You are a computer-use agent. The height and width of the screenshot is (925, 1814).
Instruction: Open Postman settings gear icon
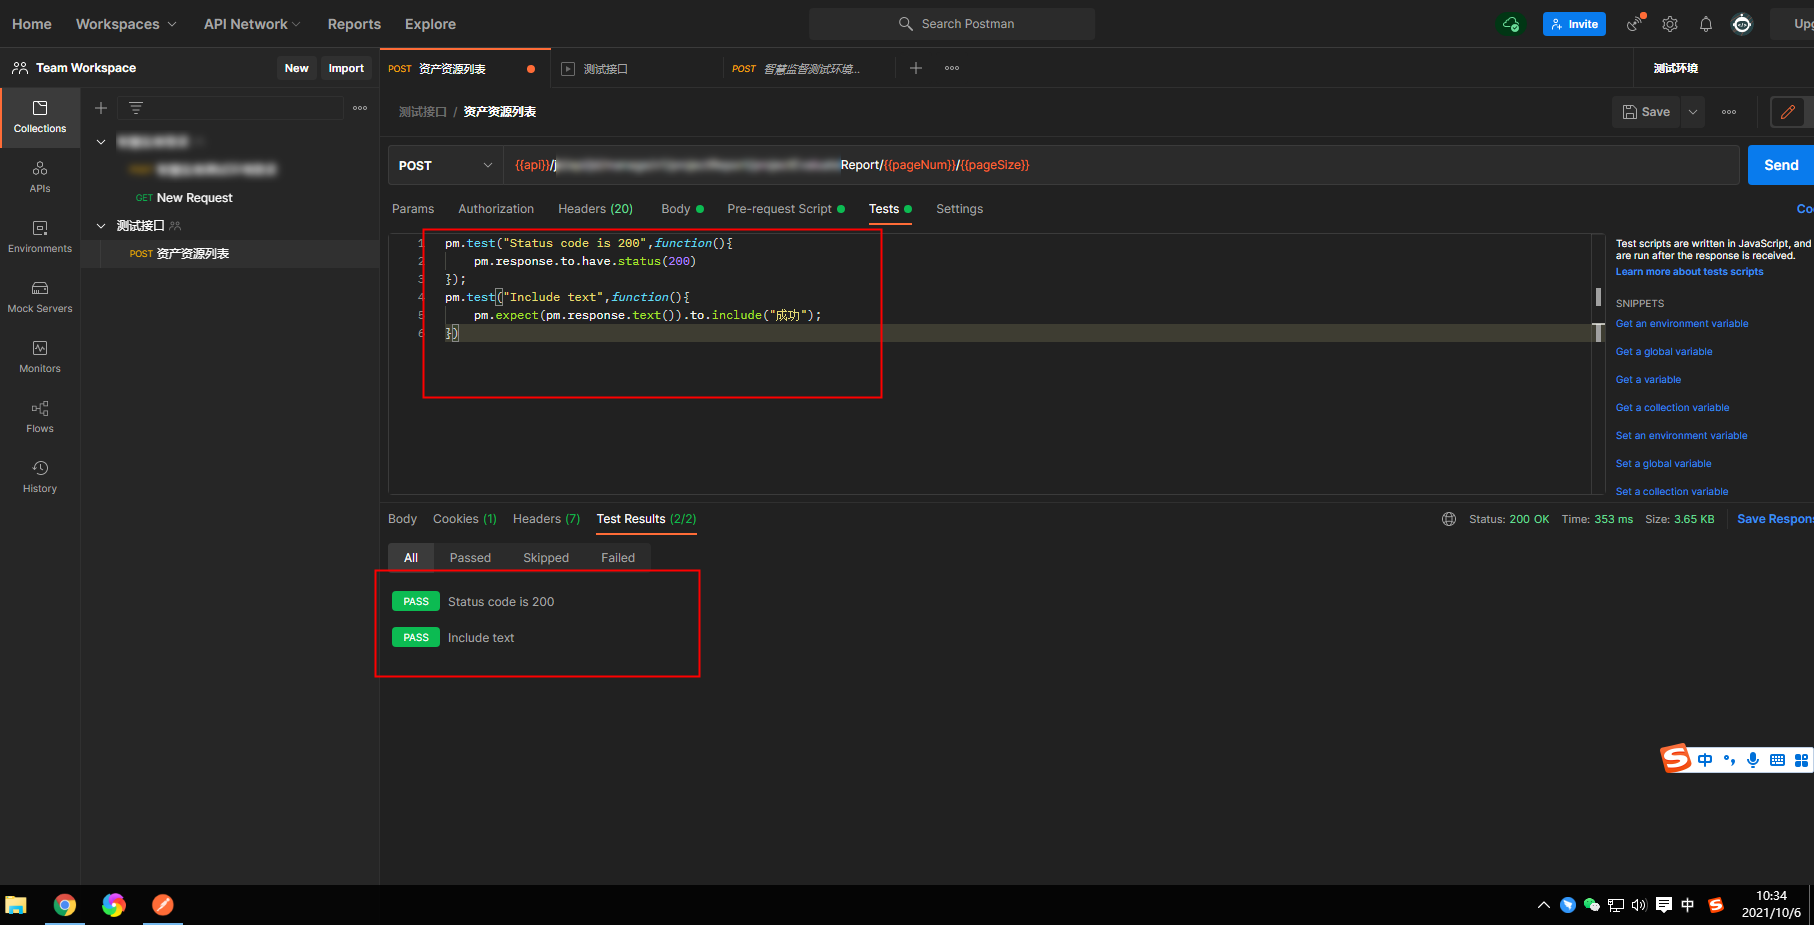[1670, 24]
